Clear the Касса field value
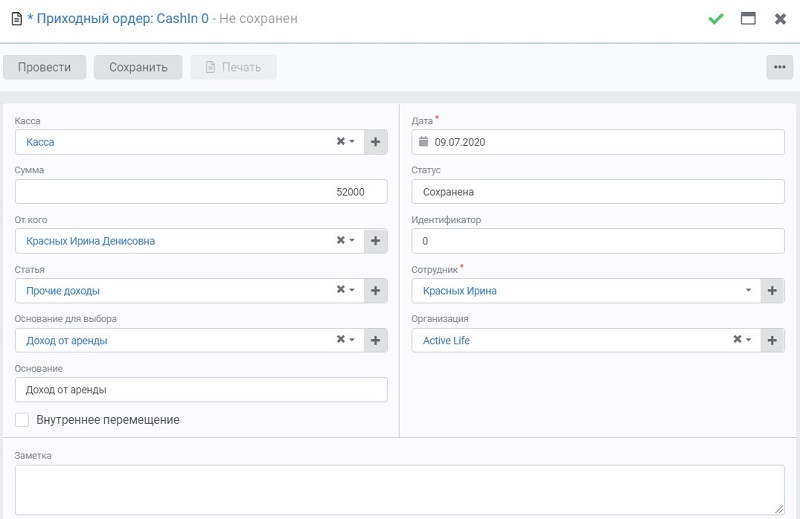800x519 pixels. [x=341, y=141]
